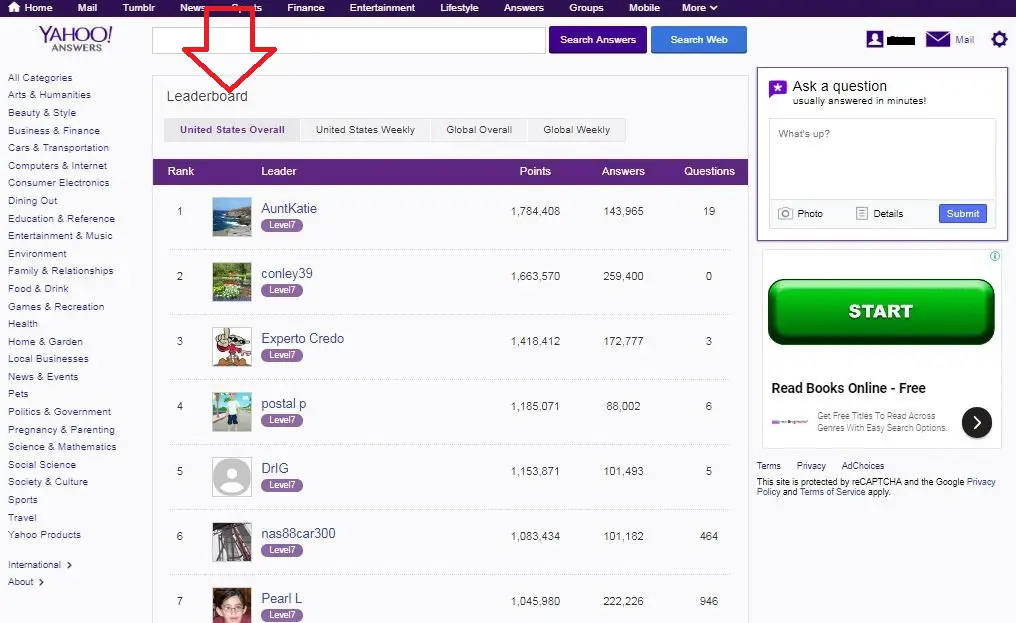1016x623 pixels.
Task: Open Computers & Internet category
Action: [58, 165]
